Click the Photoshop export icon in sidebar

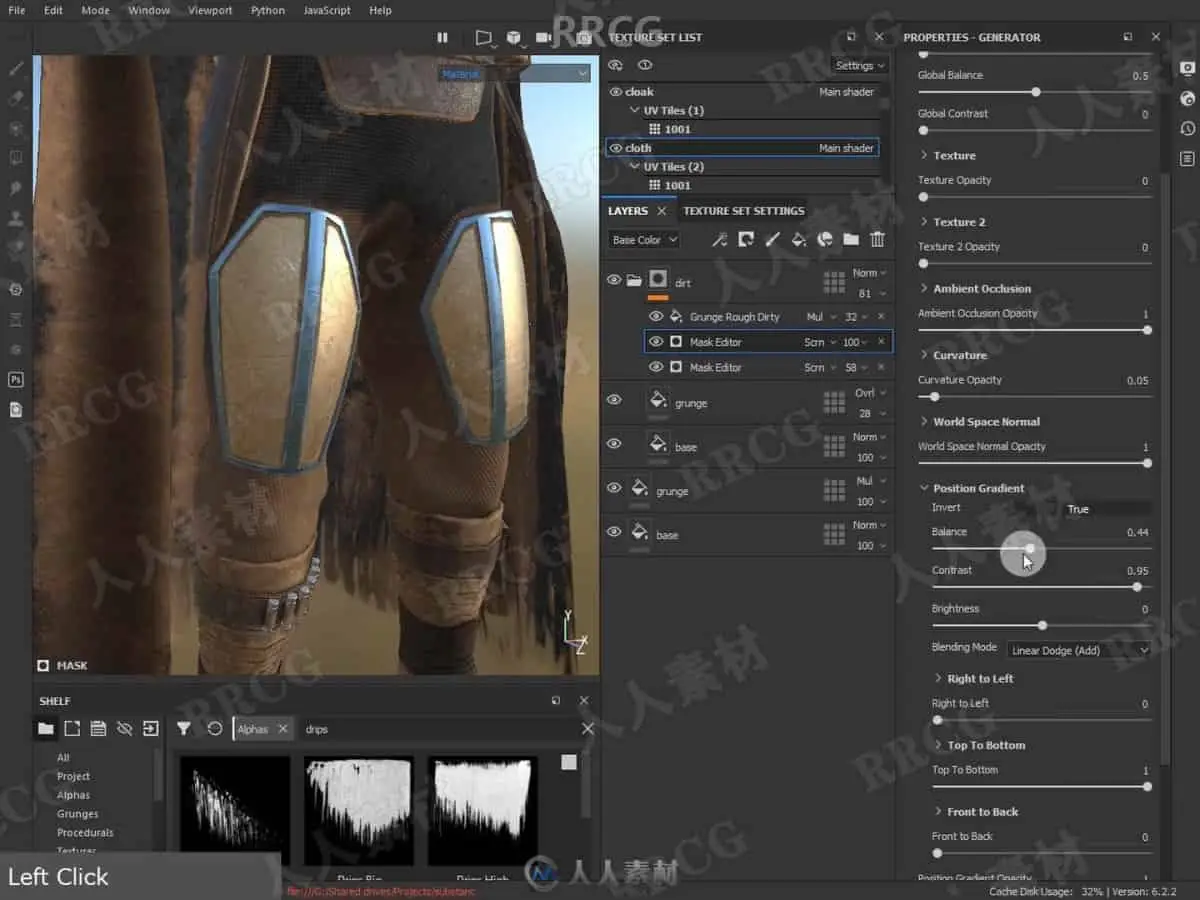click(16, 380)
